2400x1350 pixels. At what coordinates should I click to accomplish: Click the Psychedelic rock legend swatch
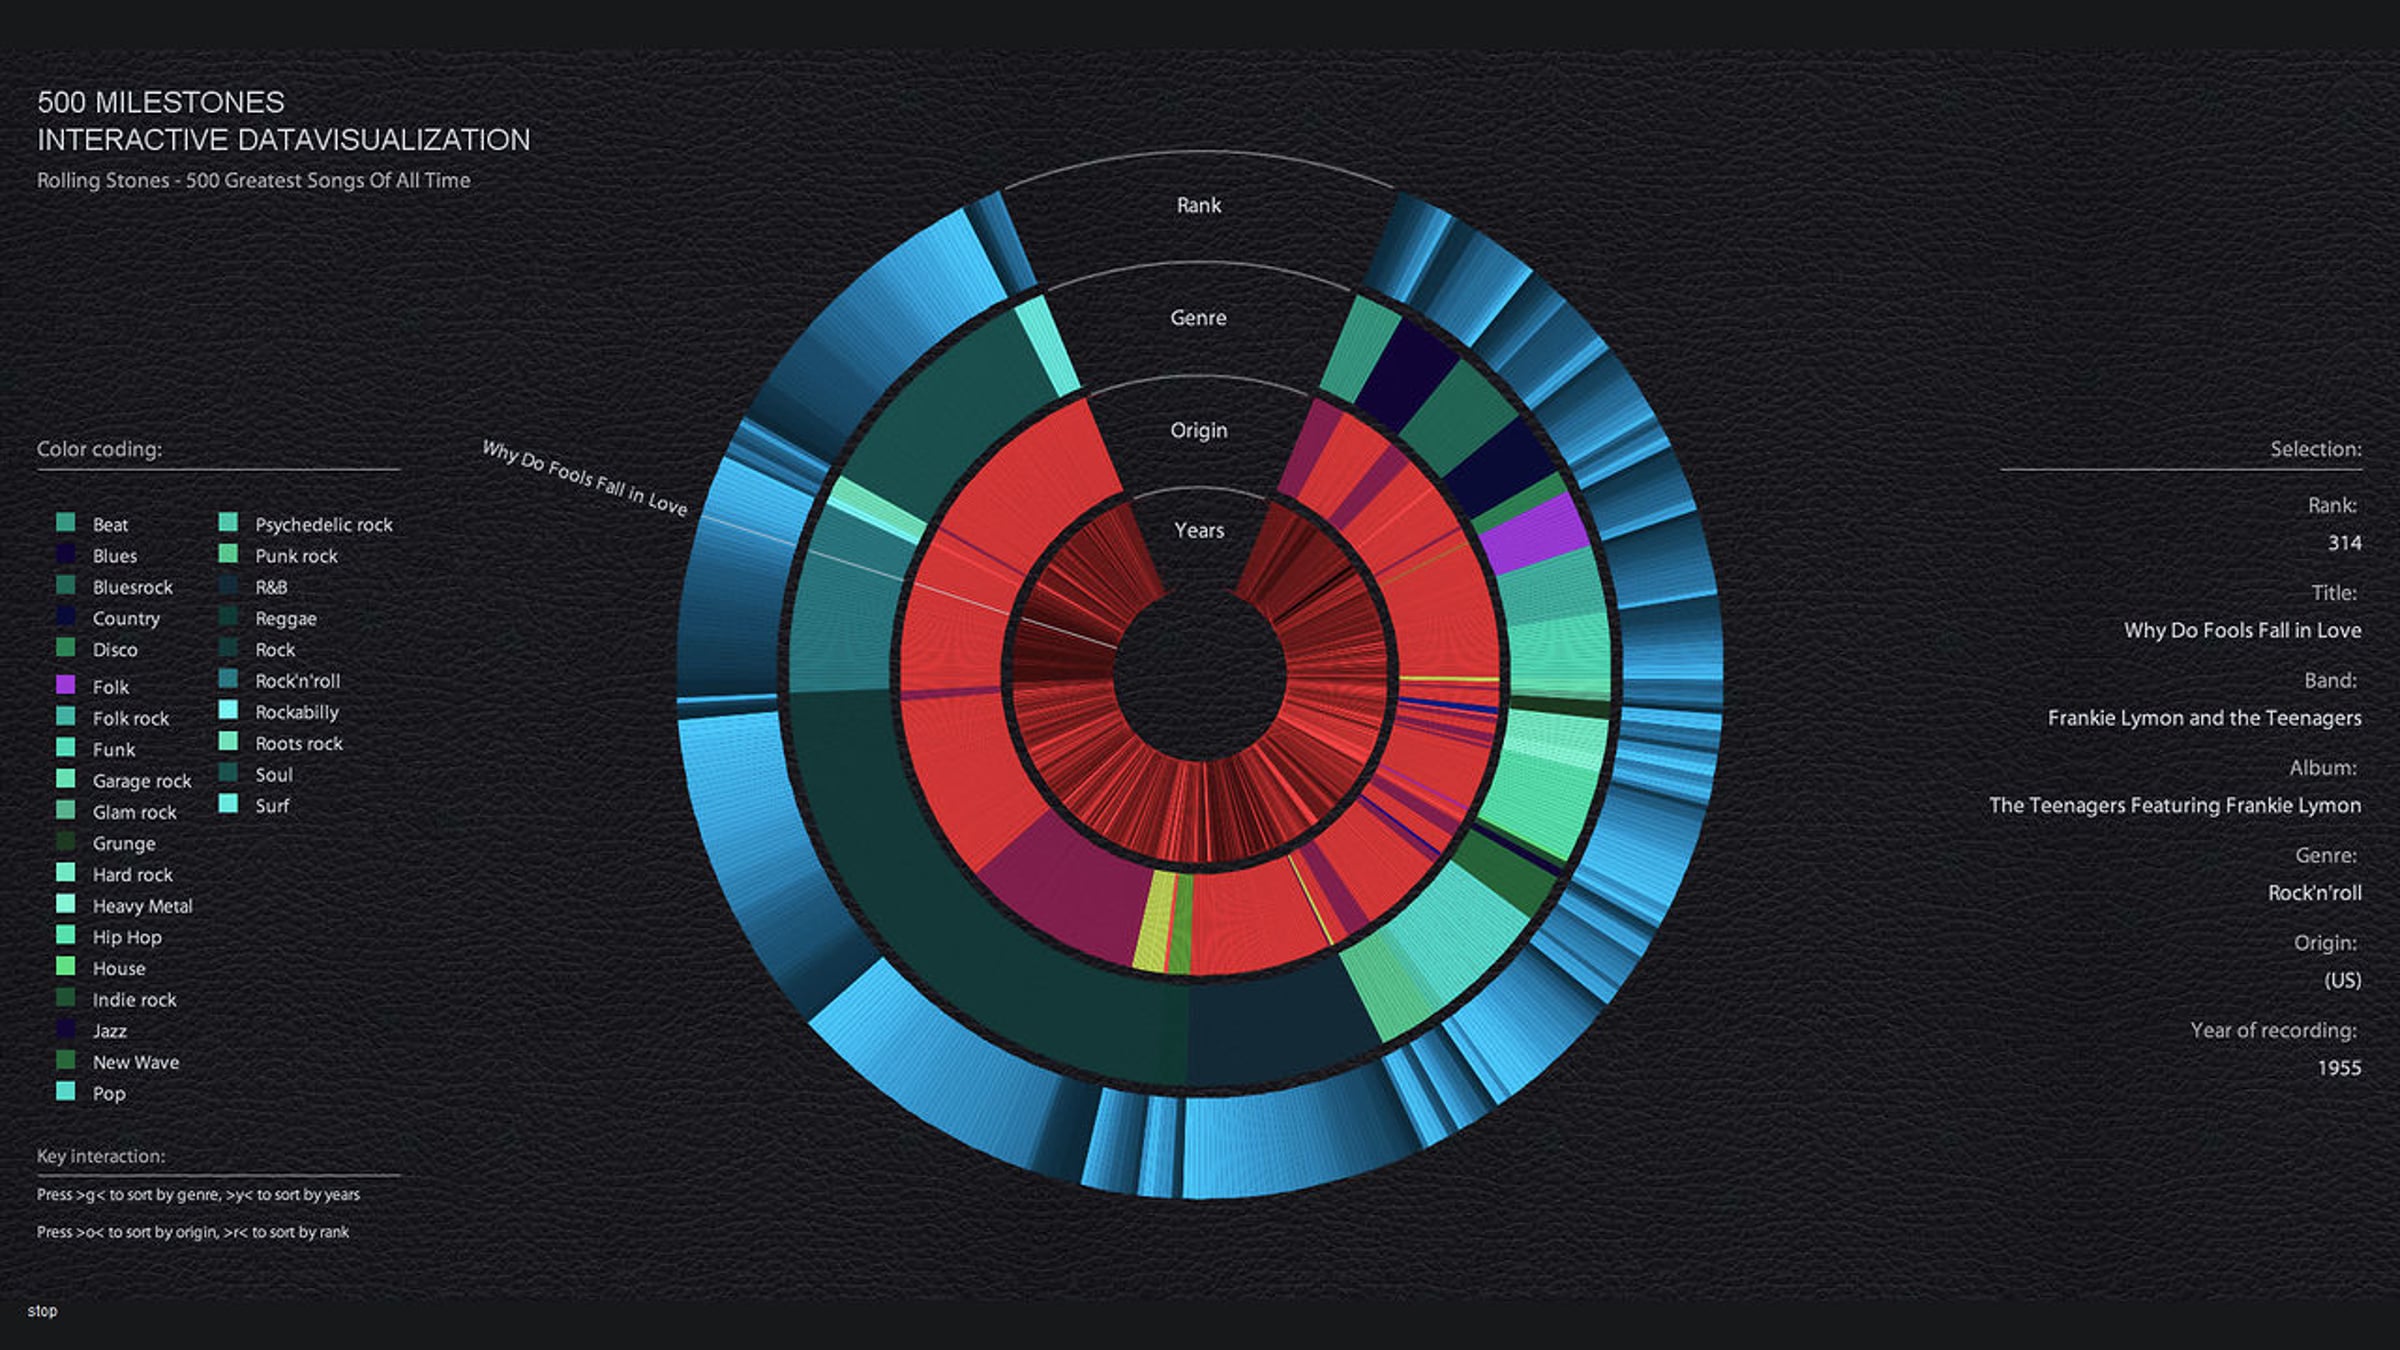pos(228,522)
